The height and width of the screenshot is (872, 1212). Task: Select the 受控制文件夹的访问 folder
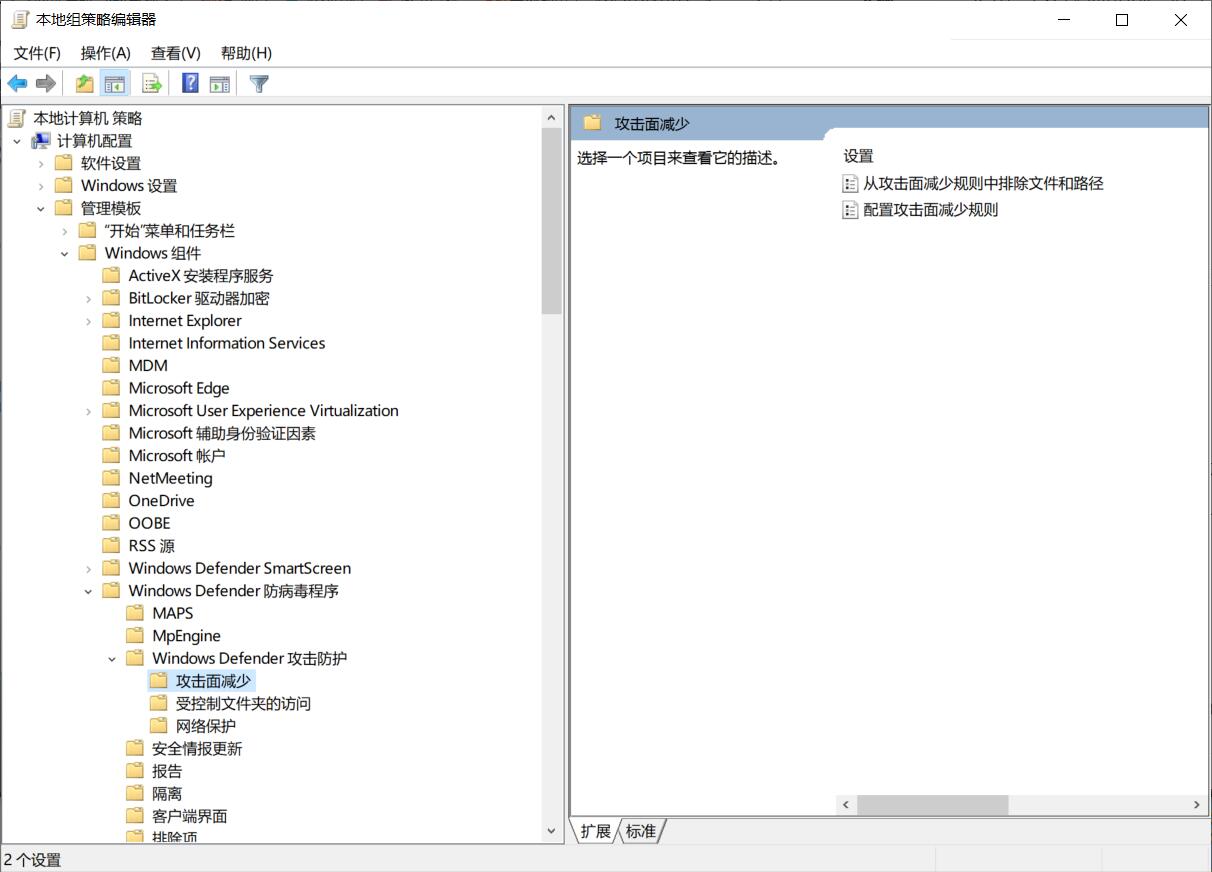[243, 703]
